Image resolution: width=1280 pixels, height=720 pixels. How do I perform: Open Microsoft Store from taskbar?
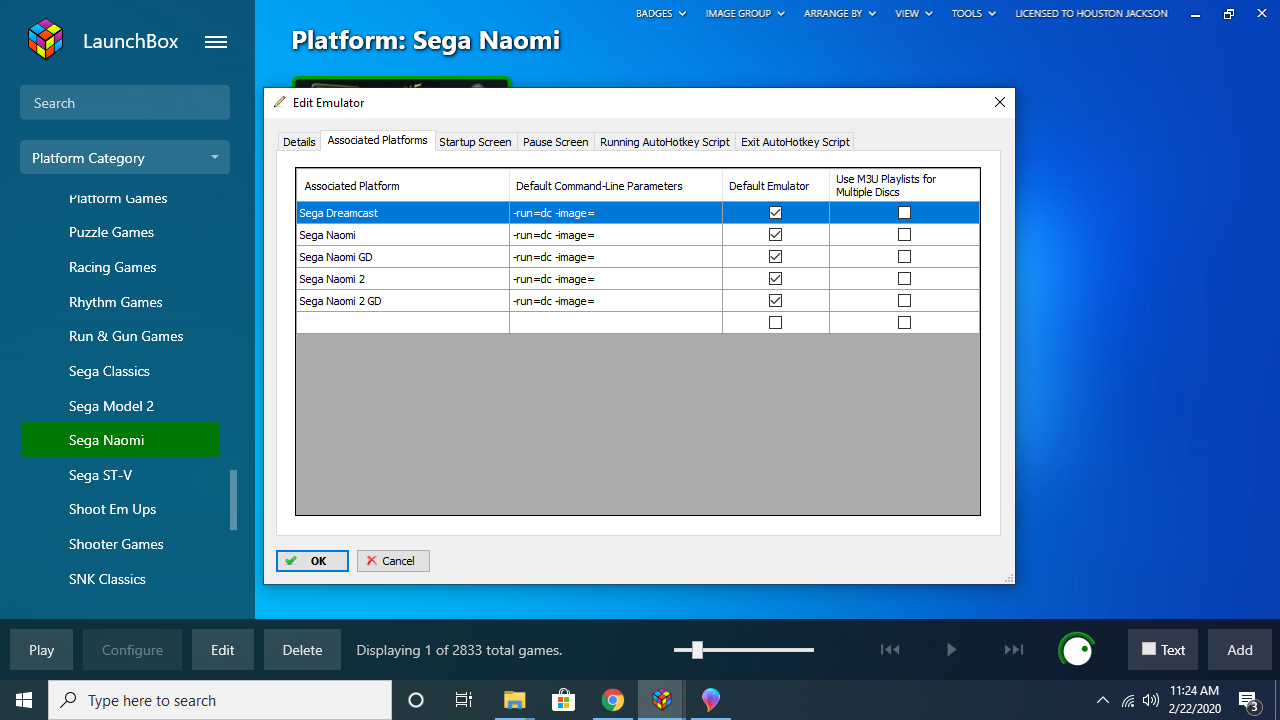point(563,700)
